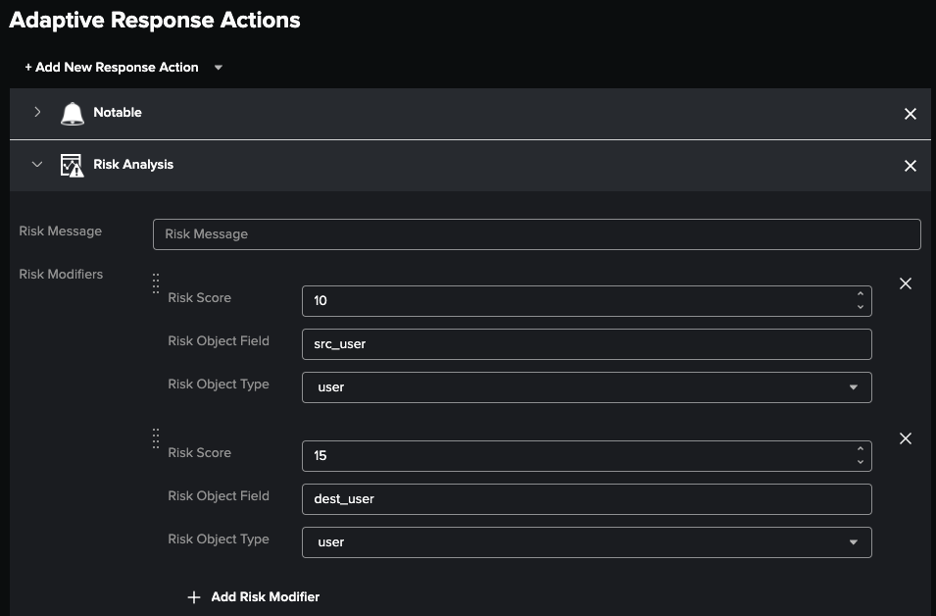Click the src_user Risk Object Field
This screenshot has width=936, height=616.
tap(586, 344)
